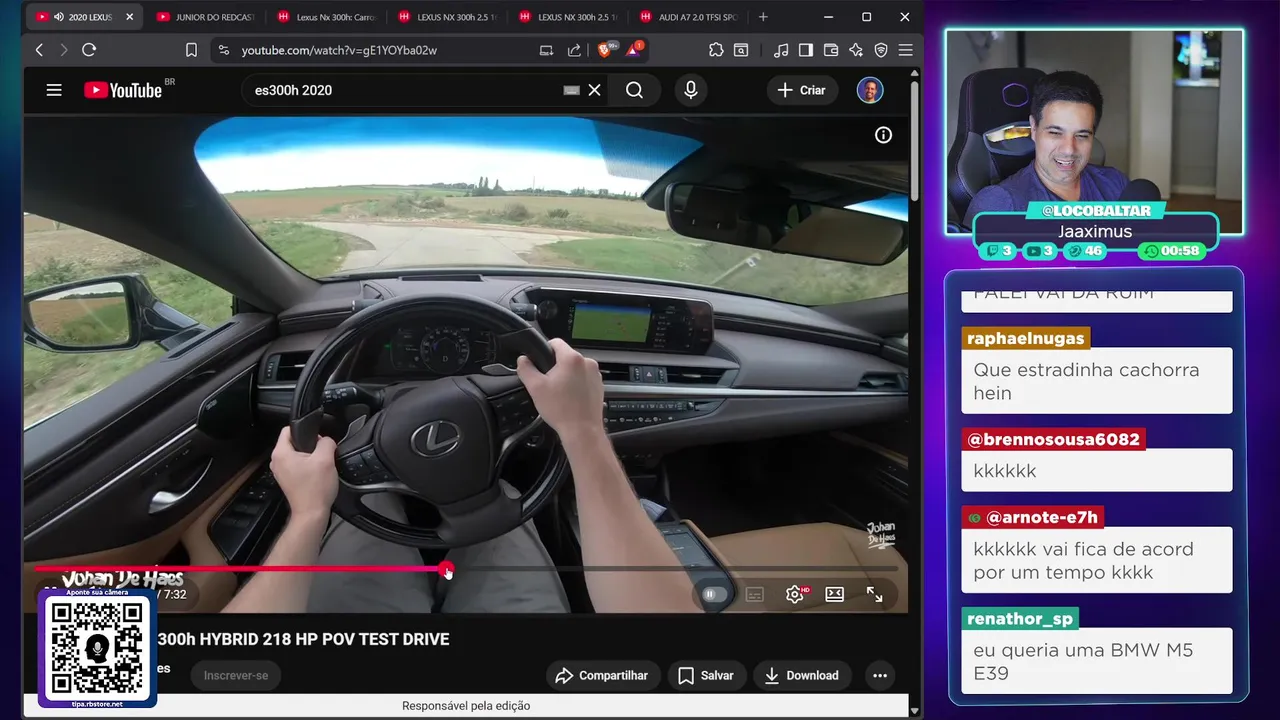Image resolution: width=1280 pixels, height=720 pixels.
Task: Open the browser extensions puzzle icon
Action: (x=716, y=50)
